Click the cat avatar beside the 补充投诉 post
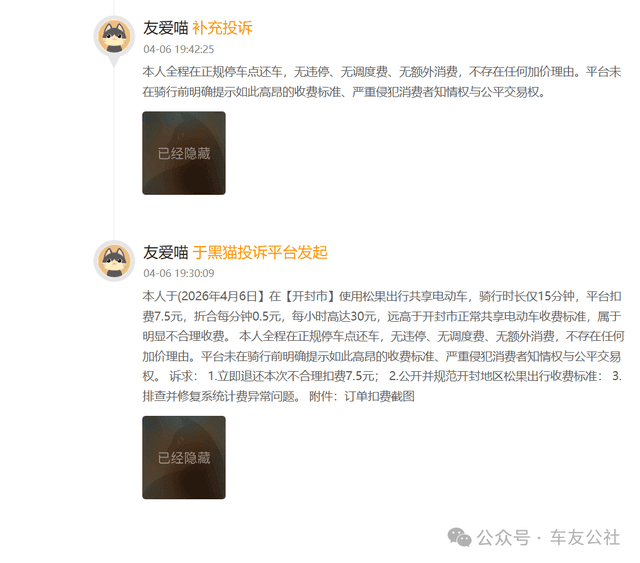The height and width of the screenshot is (563, 640). coord(114,37)
